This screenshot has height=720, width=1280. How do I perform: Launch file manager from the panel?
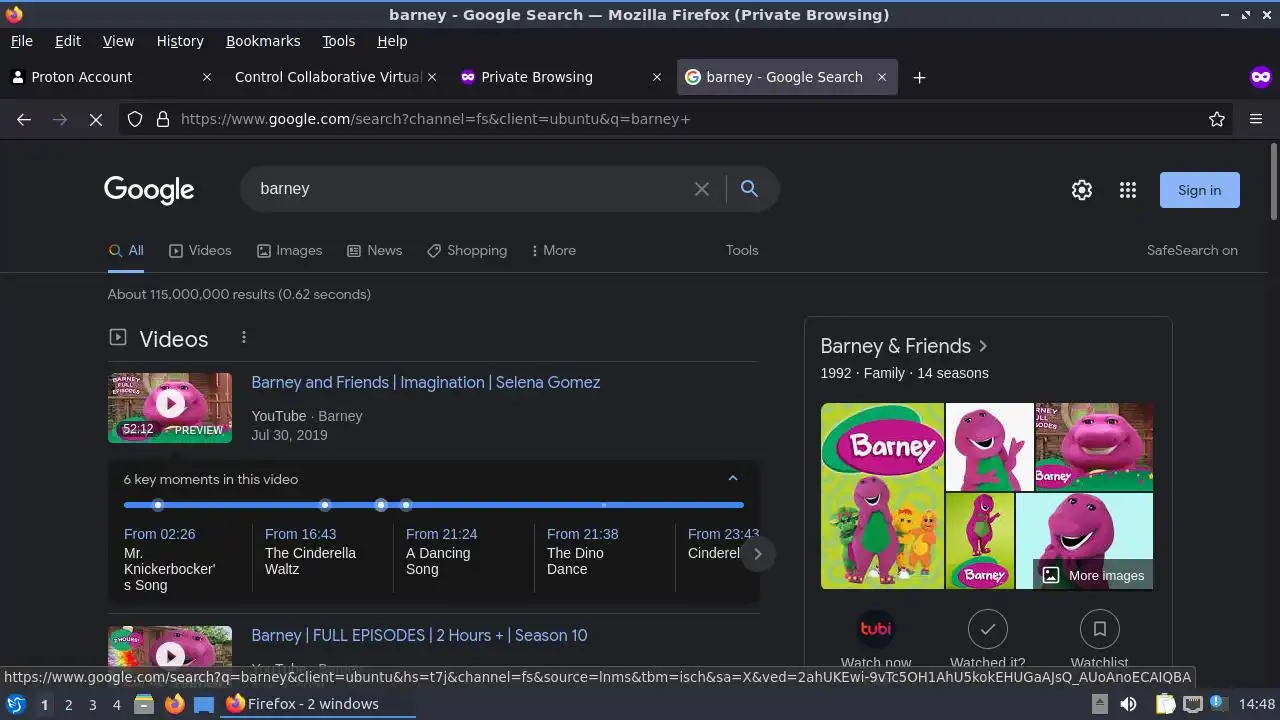pos(144,704)
